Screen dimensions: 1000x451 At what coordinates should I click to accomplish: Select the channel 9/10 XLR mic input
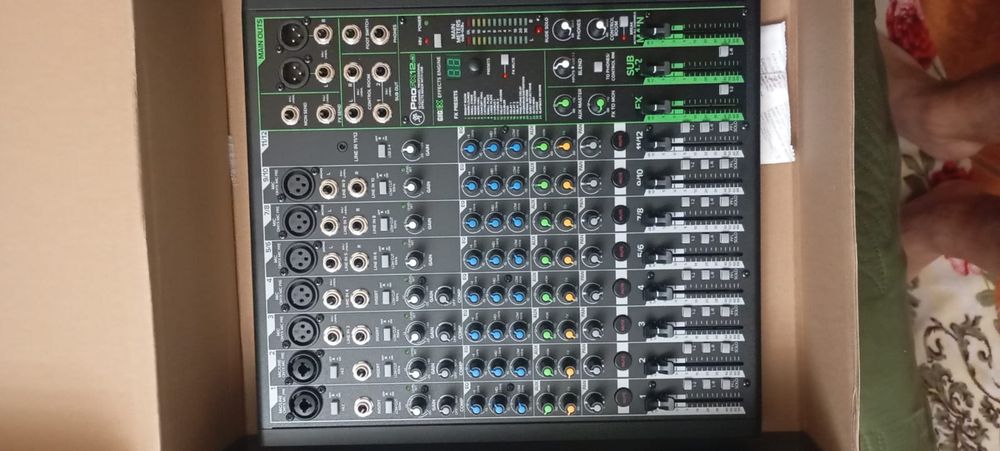pos(299,184)
